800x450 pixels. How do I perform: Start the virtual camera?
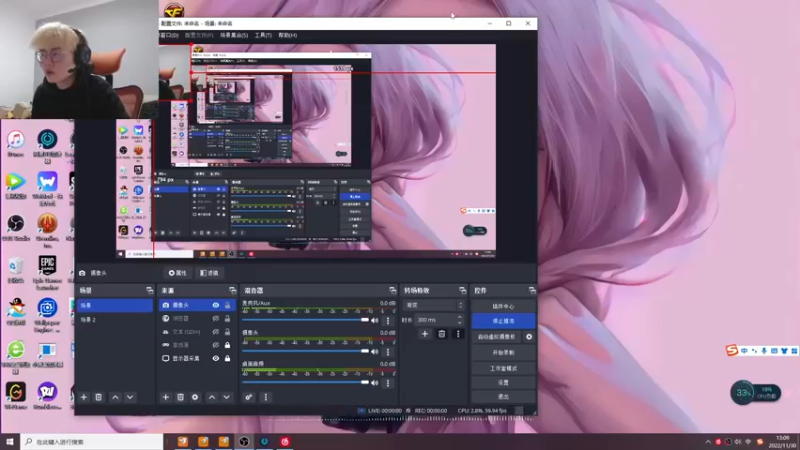(497, 337)
